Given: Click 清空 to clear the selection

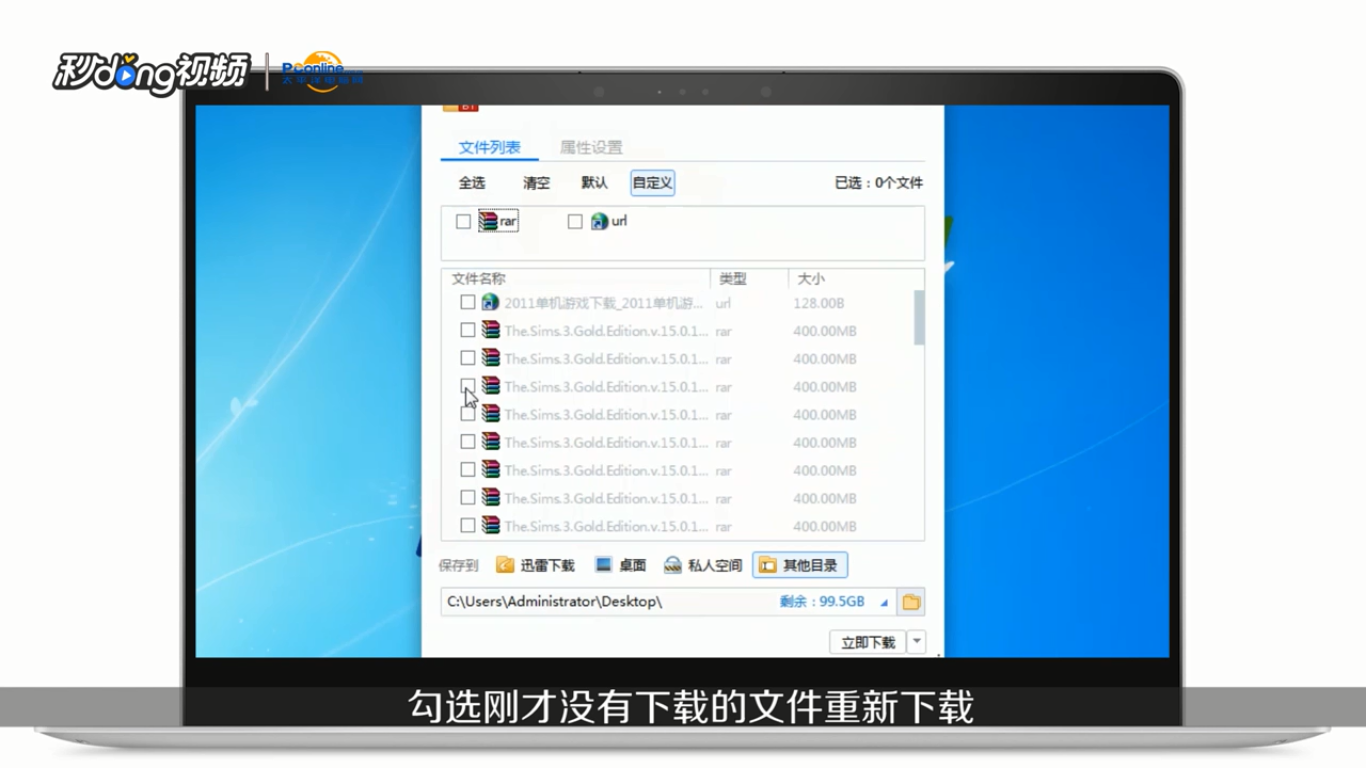Looking at the screenshot, I should pos(536,183).
